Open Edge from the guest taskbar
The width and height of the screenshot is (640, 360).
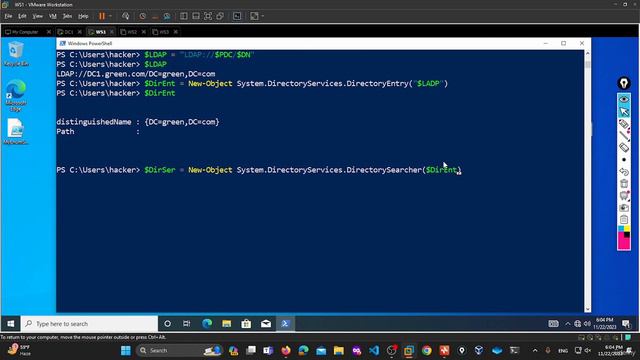coord(207,324)
